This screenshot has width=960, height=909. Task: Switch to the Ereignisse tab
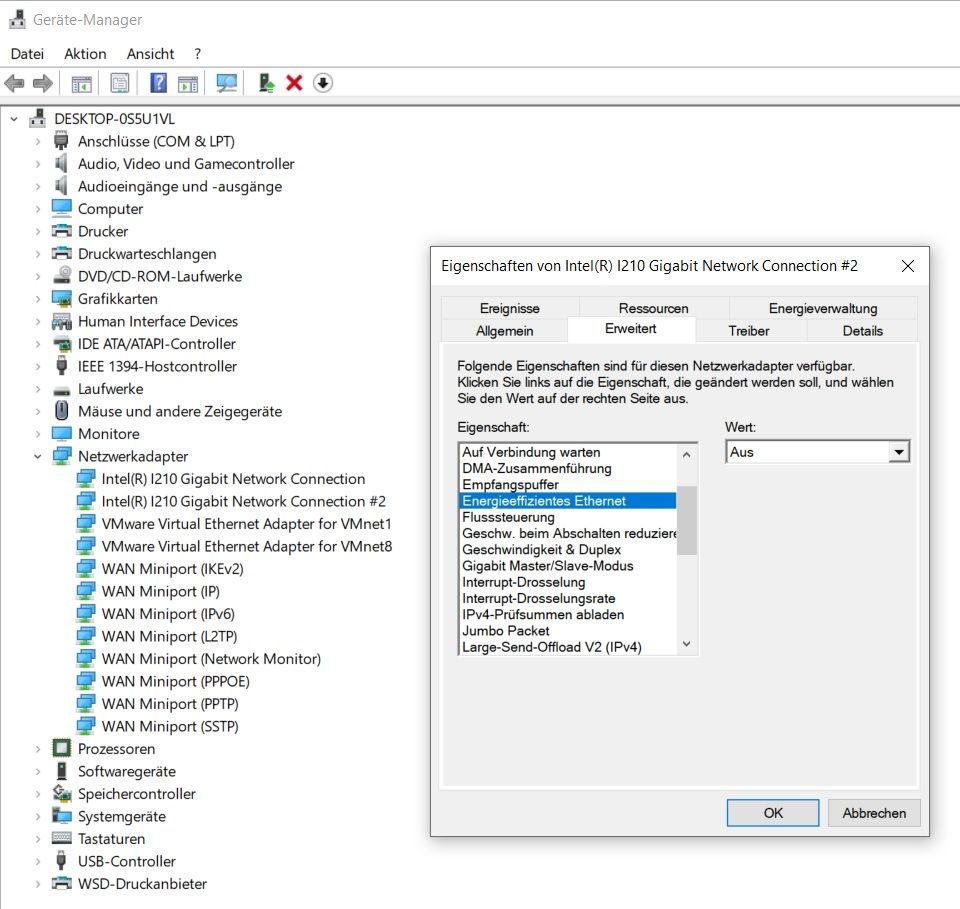pyautogui.click(x=509, y=308)
